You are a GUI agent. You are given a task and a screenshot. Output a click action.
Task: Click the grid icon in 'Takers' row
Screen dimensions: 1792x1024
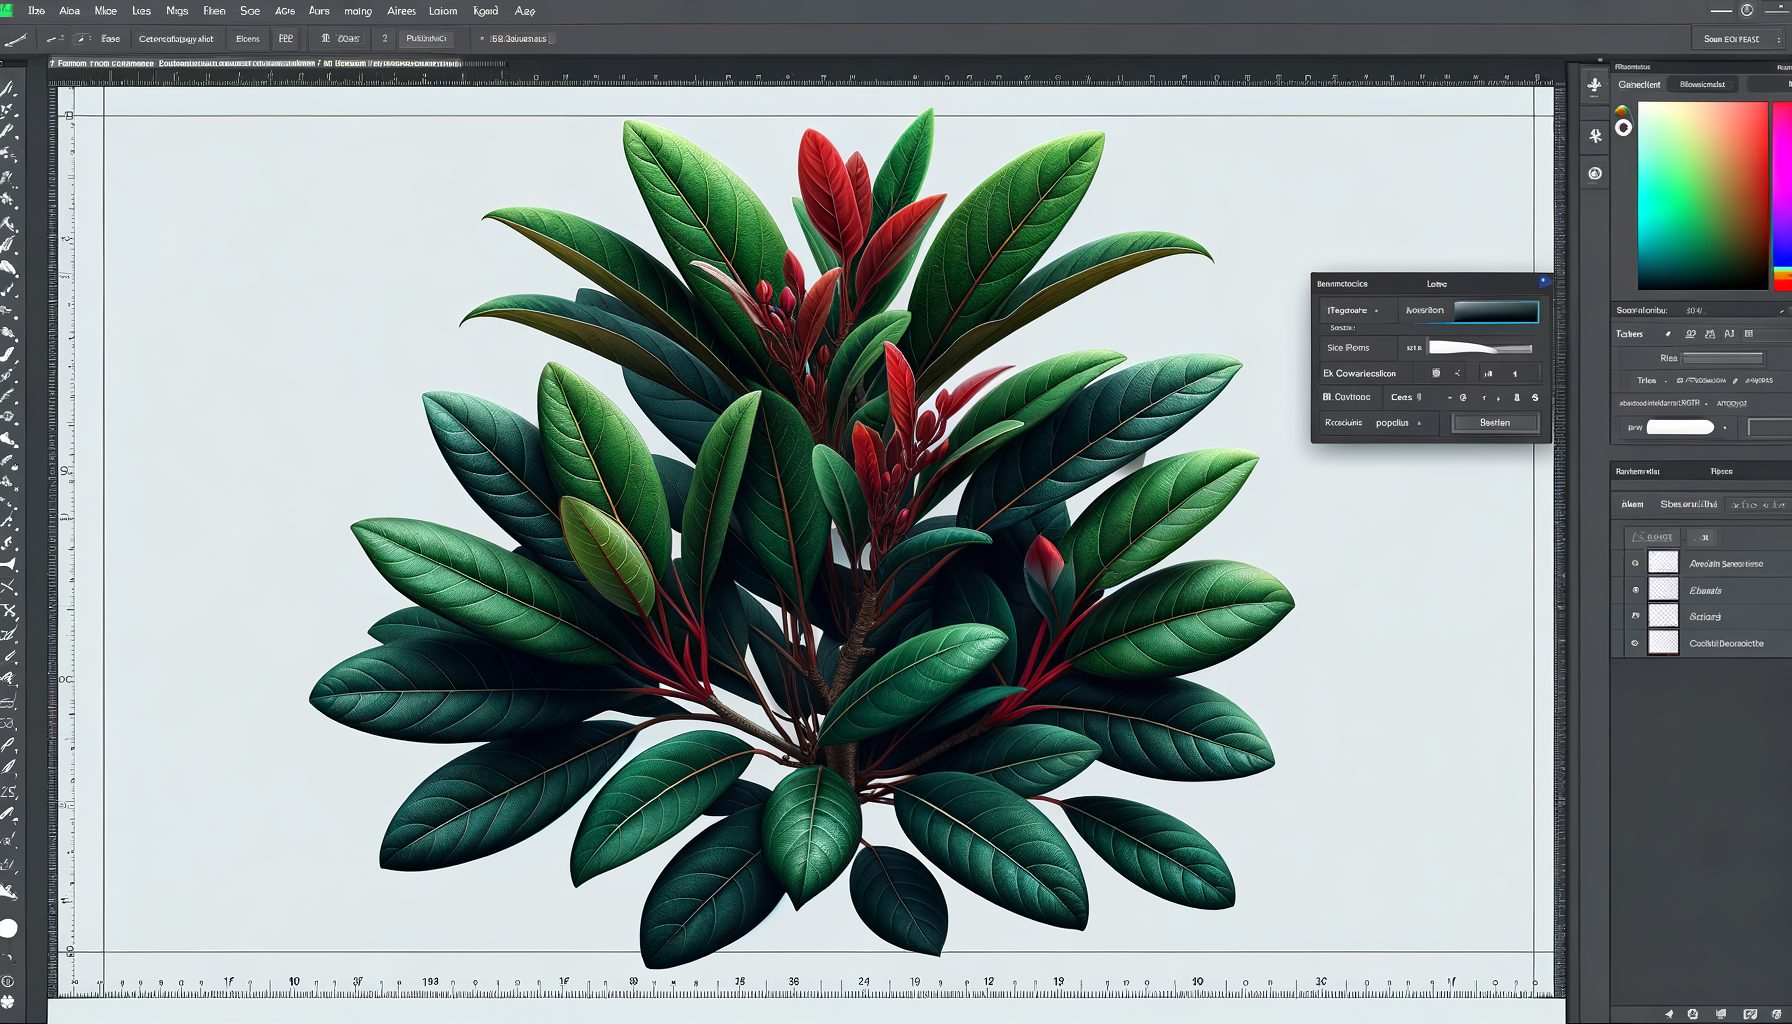pos(1749,334)
